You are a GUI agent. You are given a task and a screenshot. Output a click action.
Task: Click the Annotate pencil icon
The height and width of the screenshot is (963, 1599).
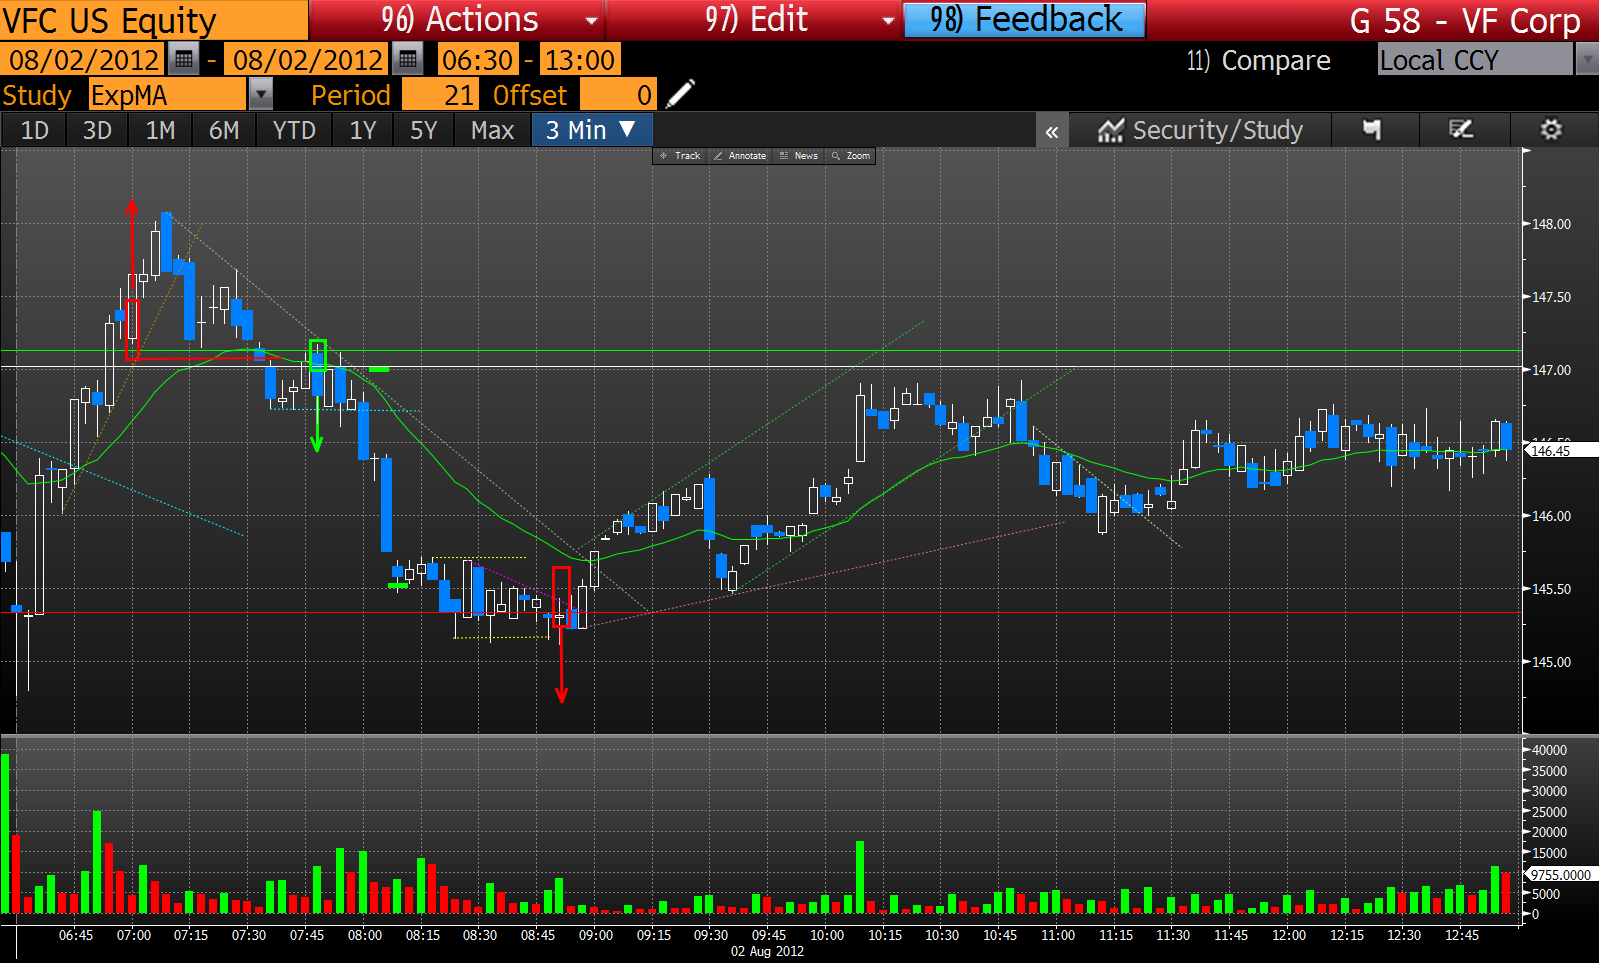[x=718, y=156]
